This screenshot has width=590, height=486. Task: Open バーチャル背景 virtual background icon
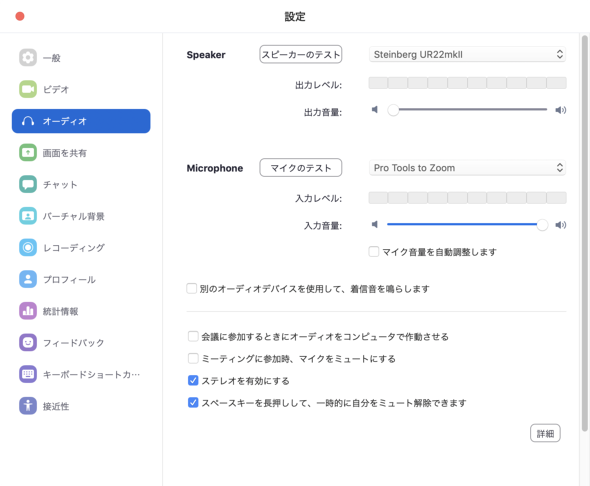tap(28, 216)
